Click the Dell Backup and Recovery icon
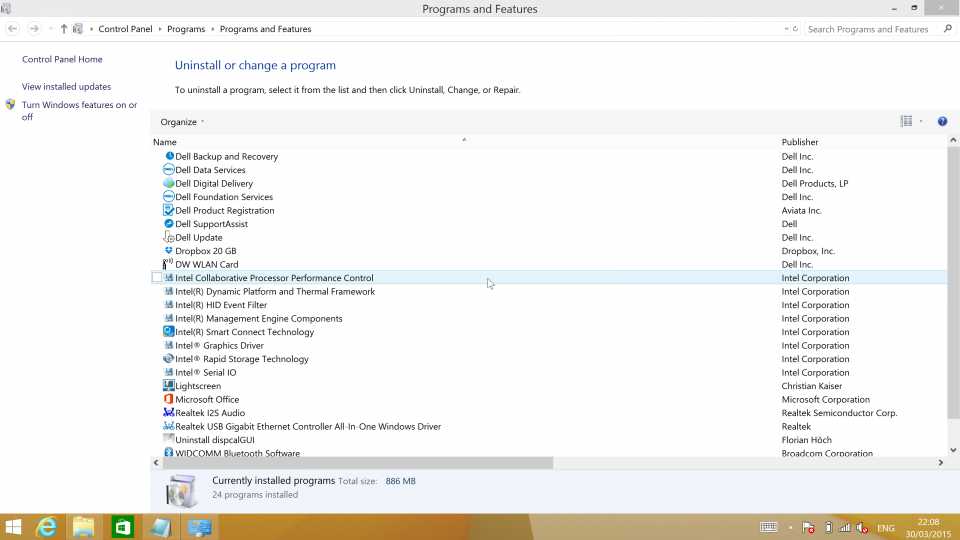The image size is (960, 540). [169, 156]
